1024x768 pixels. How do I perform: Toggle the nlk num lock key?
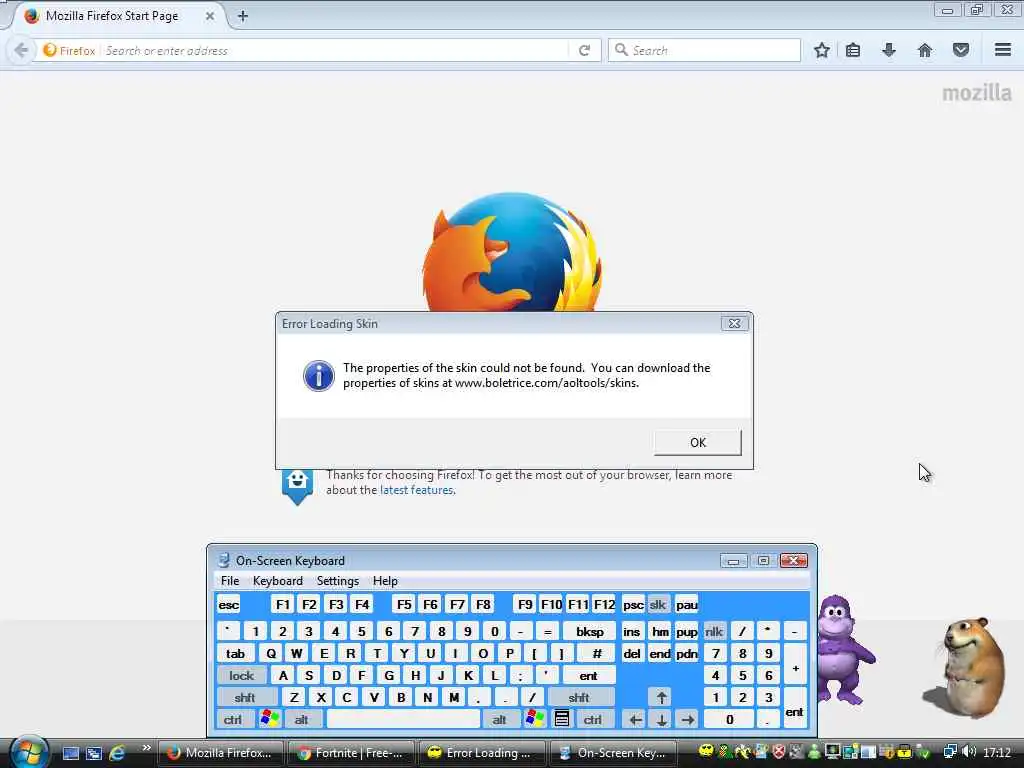pos(714,632)
